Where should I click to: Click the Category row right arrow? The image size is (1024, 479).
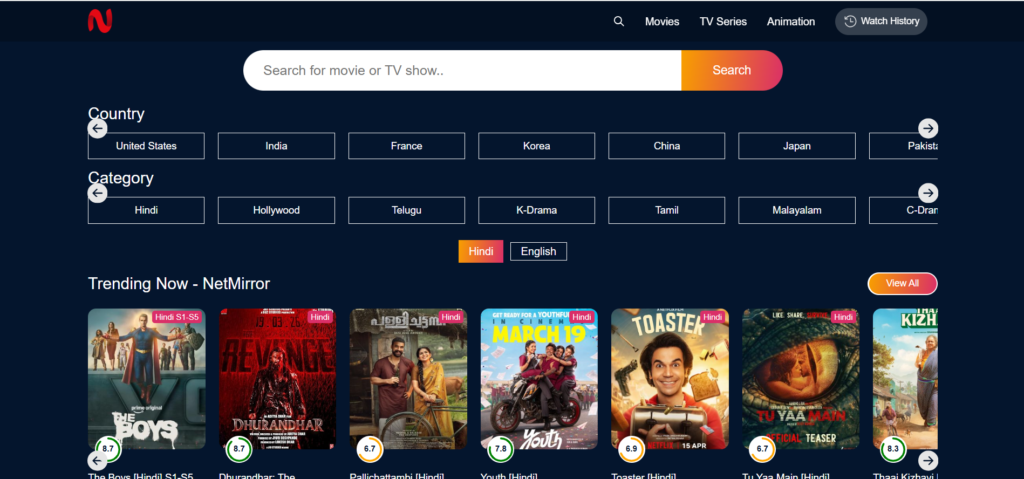(928, 193)
